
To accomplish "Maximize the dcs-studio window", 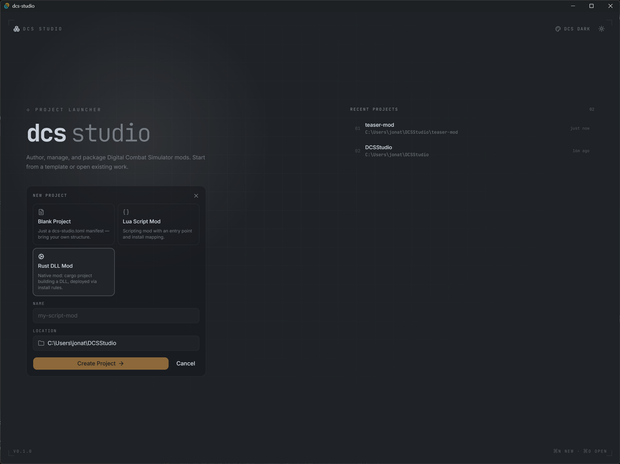I will click(591, 6).
